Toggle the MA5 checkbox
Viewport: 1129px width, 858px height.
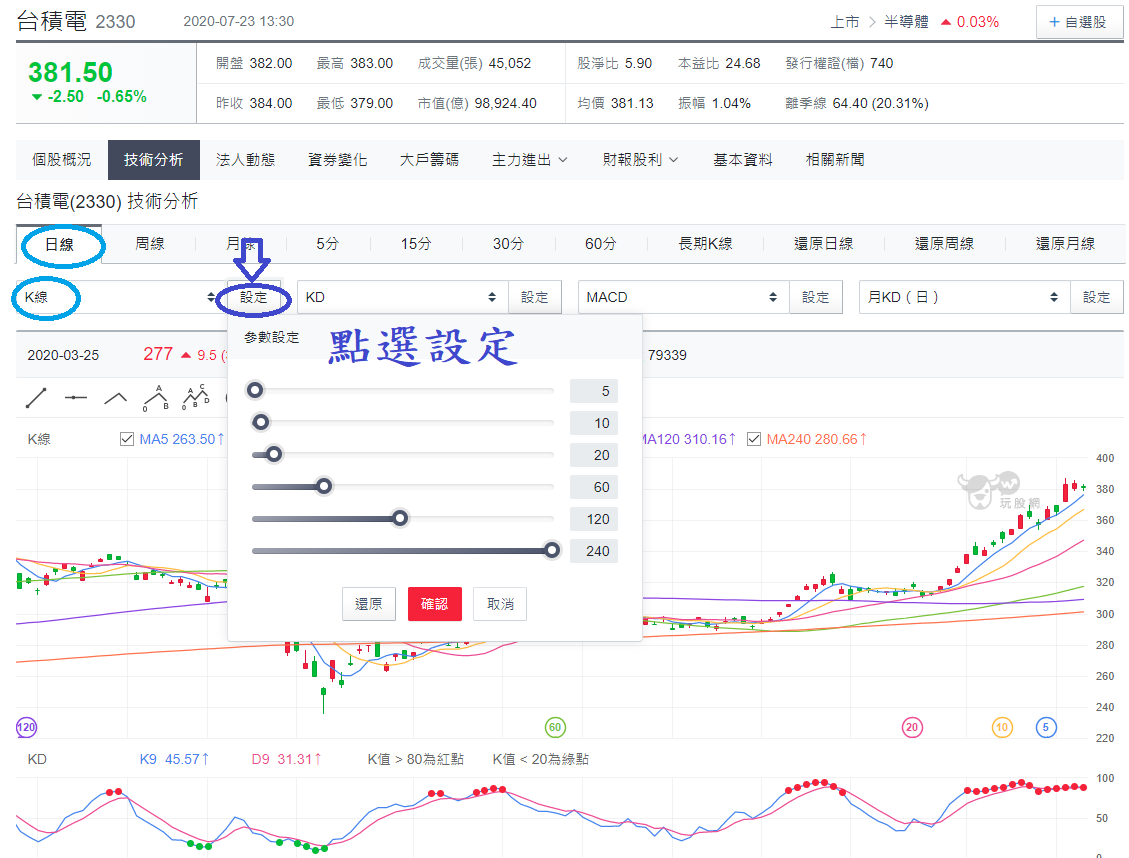coord(126,439)
